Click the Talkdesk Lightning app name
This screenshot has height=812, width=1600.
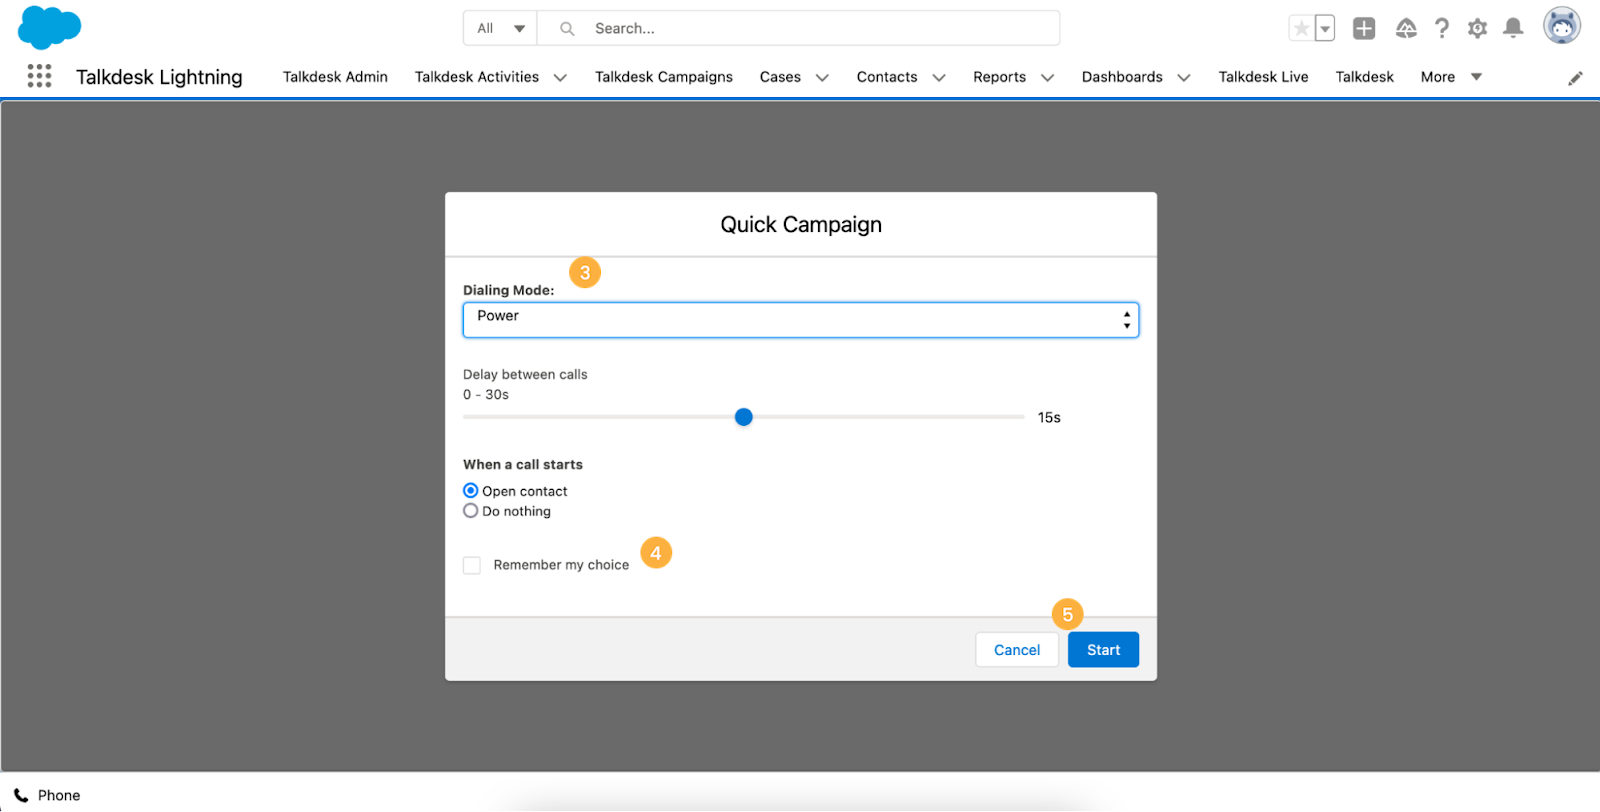pyautogui.click(x=159, y=77)
